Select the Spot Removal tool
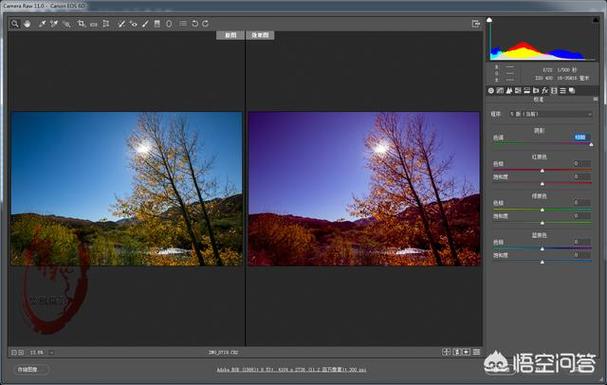The image size is (607, 385). tap(122, 24)
